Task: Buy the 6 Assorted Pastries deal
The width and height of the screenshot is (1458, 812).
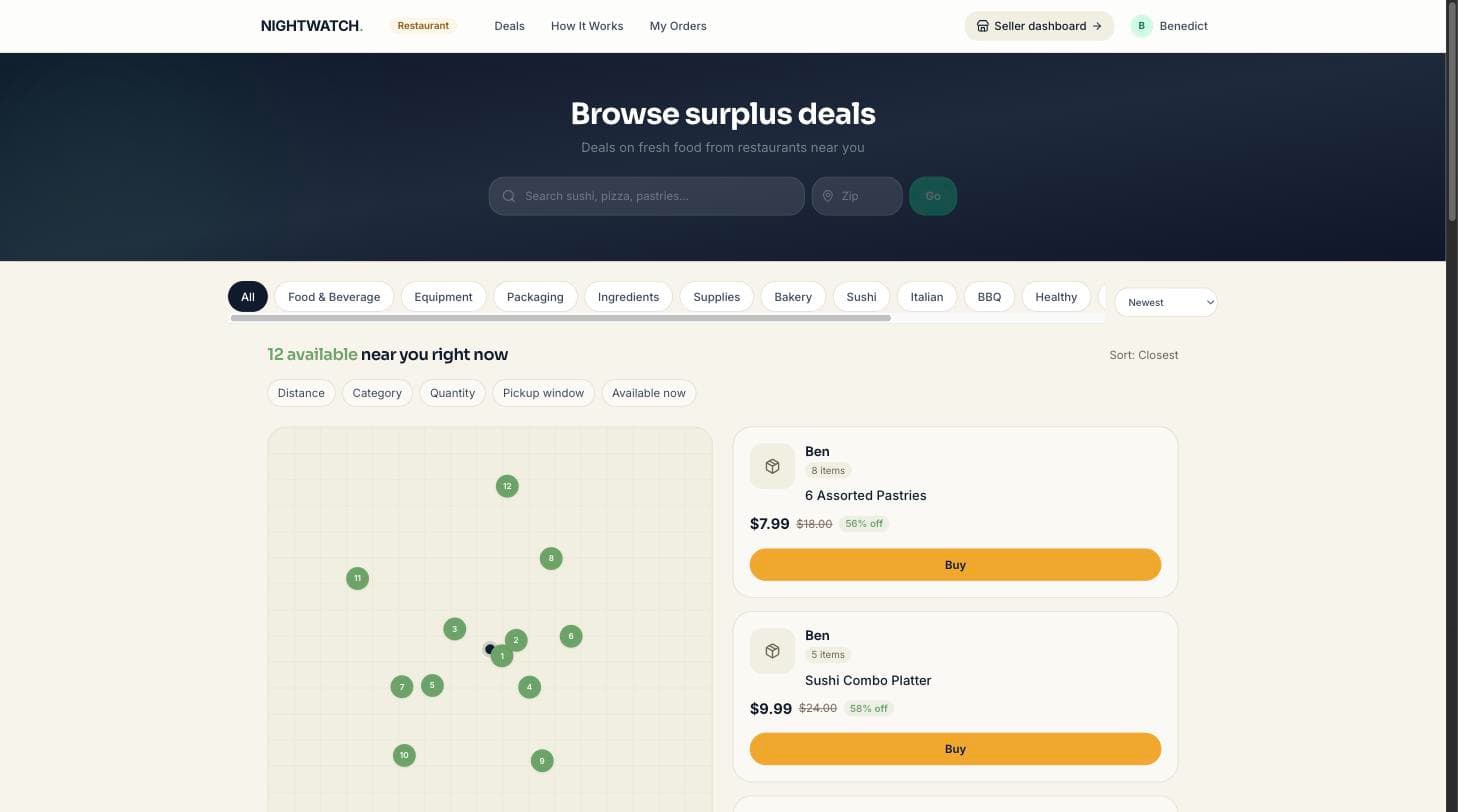Action: tap(955, 565)
